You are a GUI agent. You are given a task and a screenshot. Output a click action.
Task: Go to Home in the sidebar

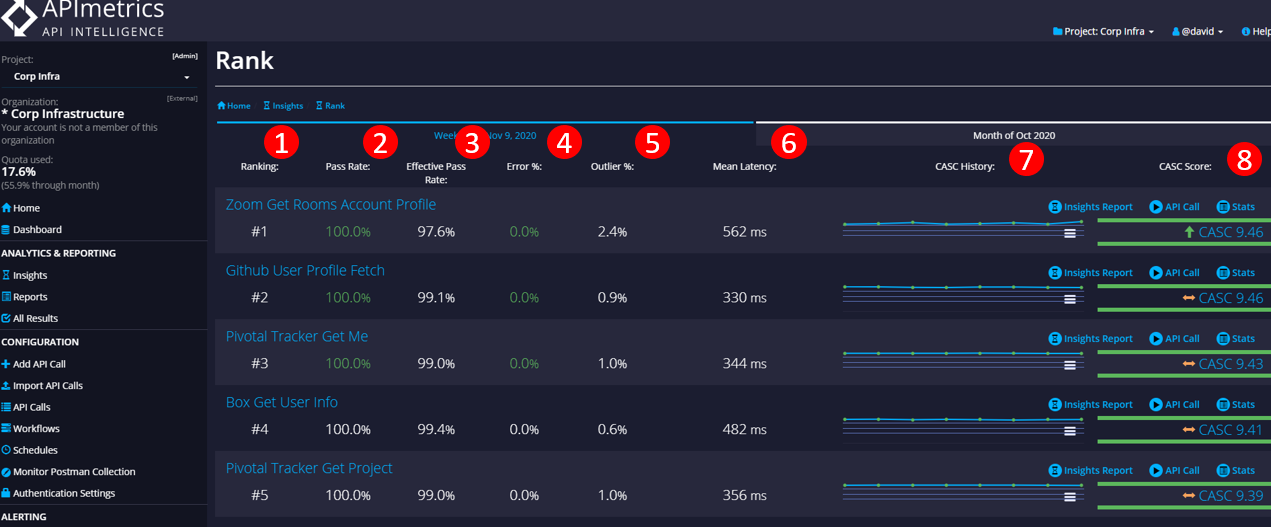point(21,208)
